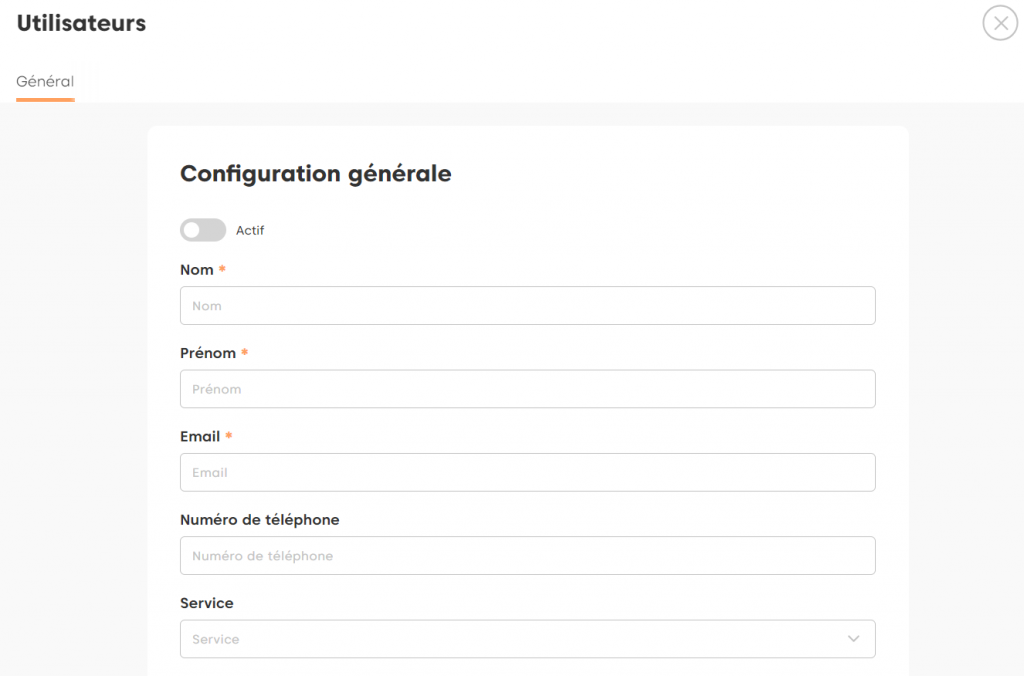Screen dimensions: 1024x676
Task: Click the required asterisk beside Email
Action: pyautogui.click(x=229, y=436)
